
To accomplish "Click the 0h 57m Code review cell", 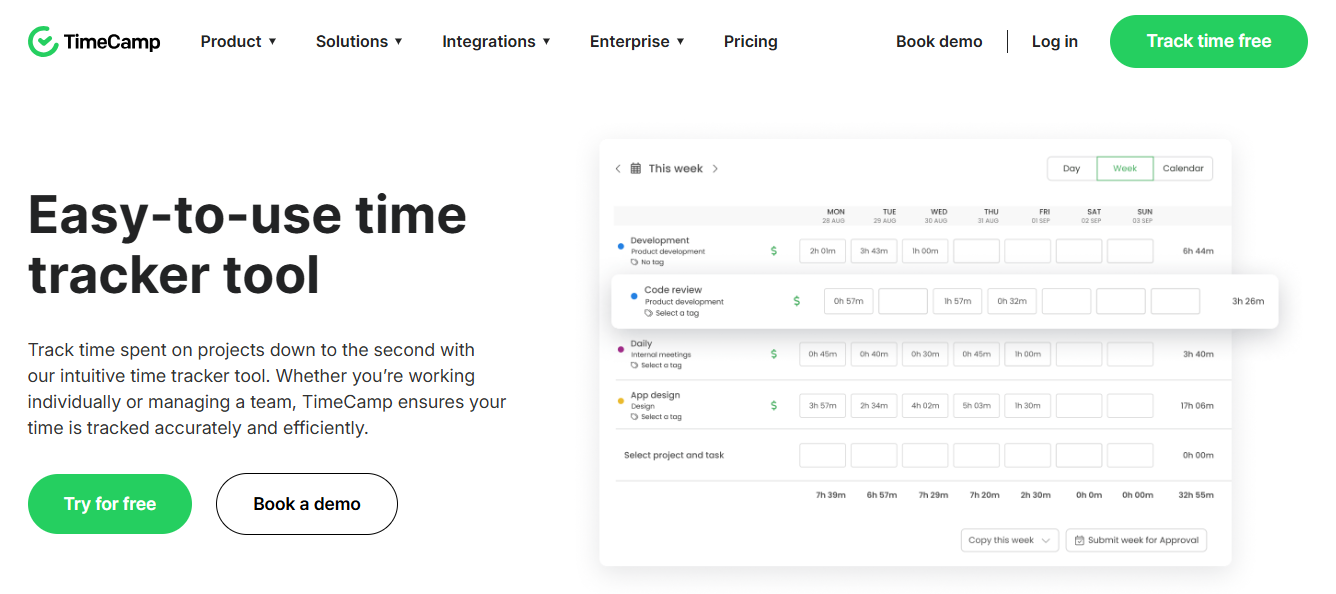I will (x=849, y=301).
